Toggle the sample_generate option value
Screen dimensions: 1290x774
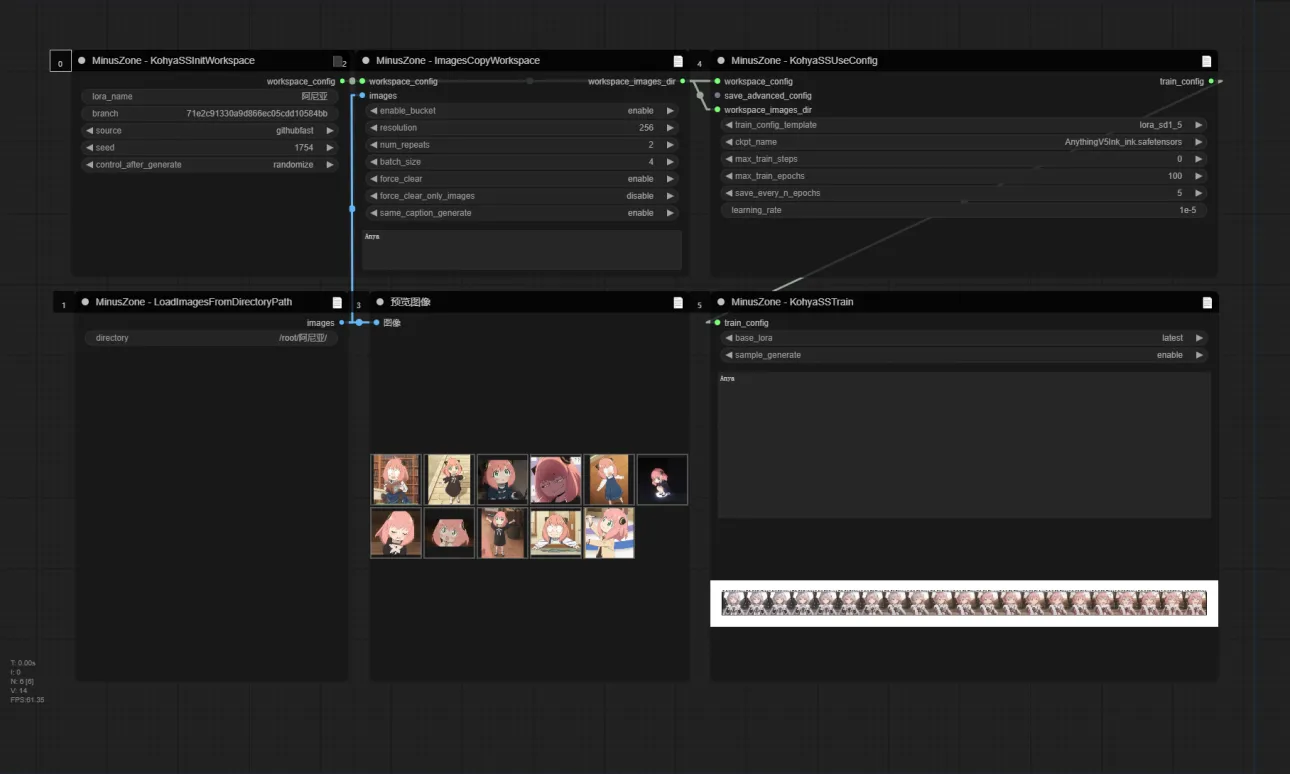(x=964, y=355)
